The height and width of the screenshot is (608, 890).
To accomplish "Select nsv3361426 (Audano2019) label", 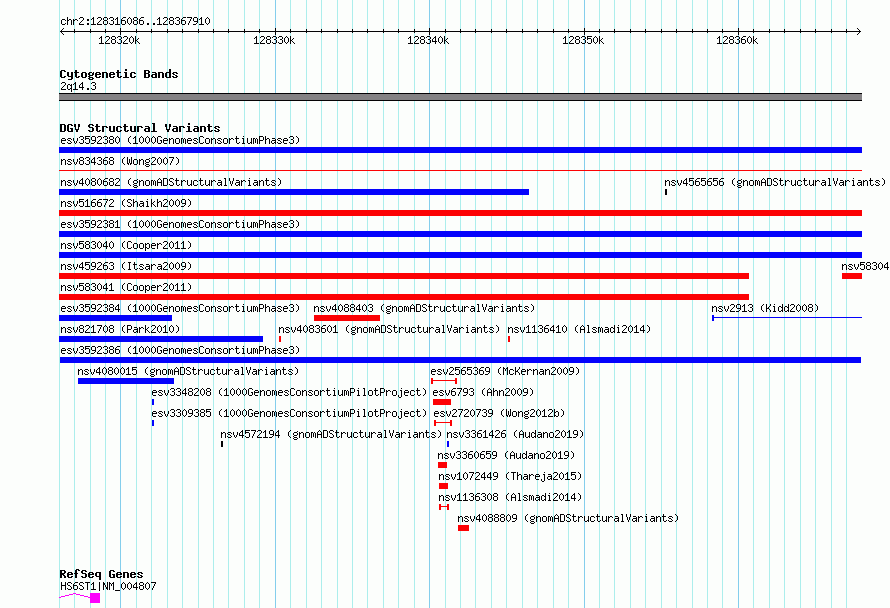I will tap(515, 434).
